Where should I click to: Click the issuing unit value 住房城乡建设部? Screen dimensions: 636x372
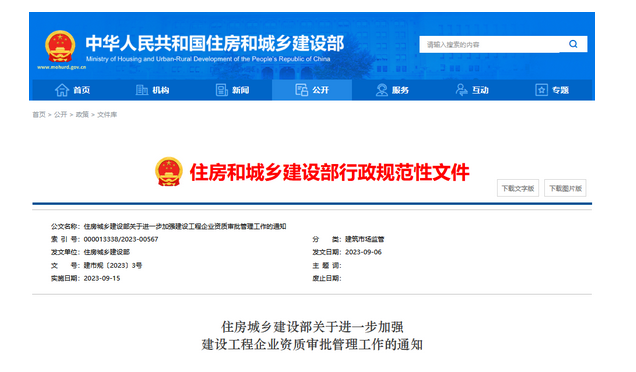click(107, 252)
